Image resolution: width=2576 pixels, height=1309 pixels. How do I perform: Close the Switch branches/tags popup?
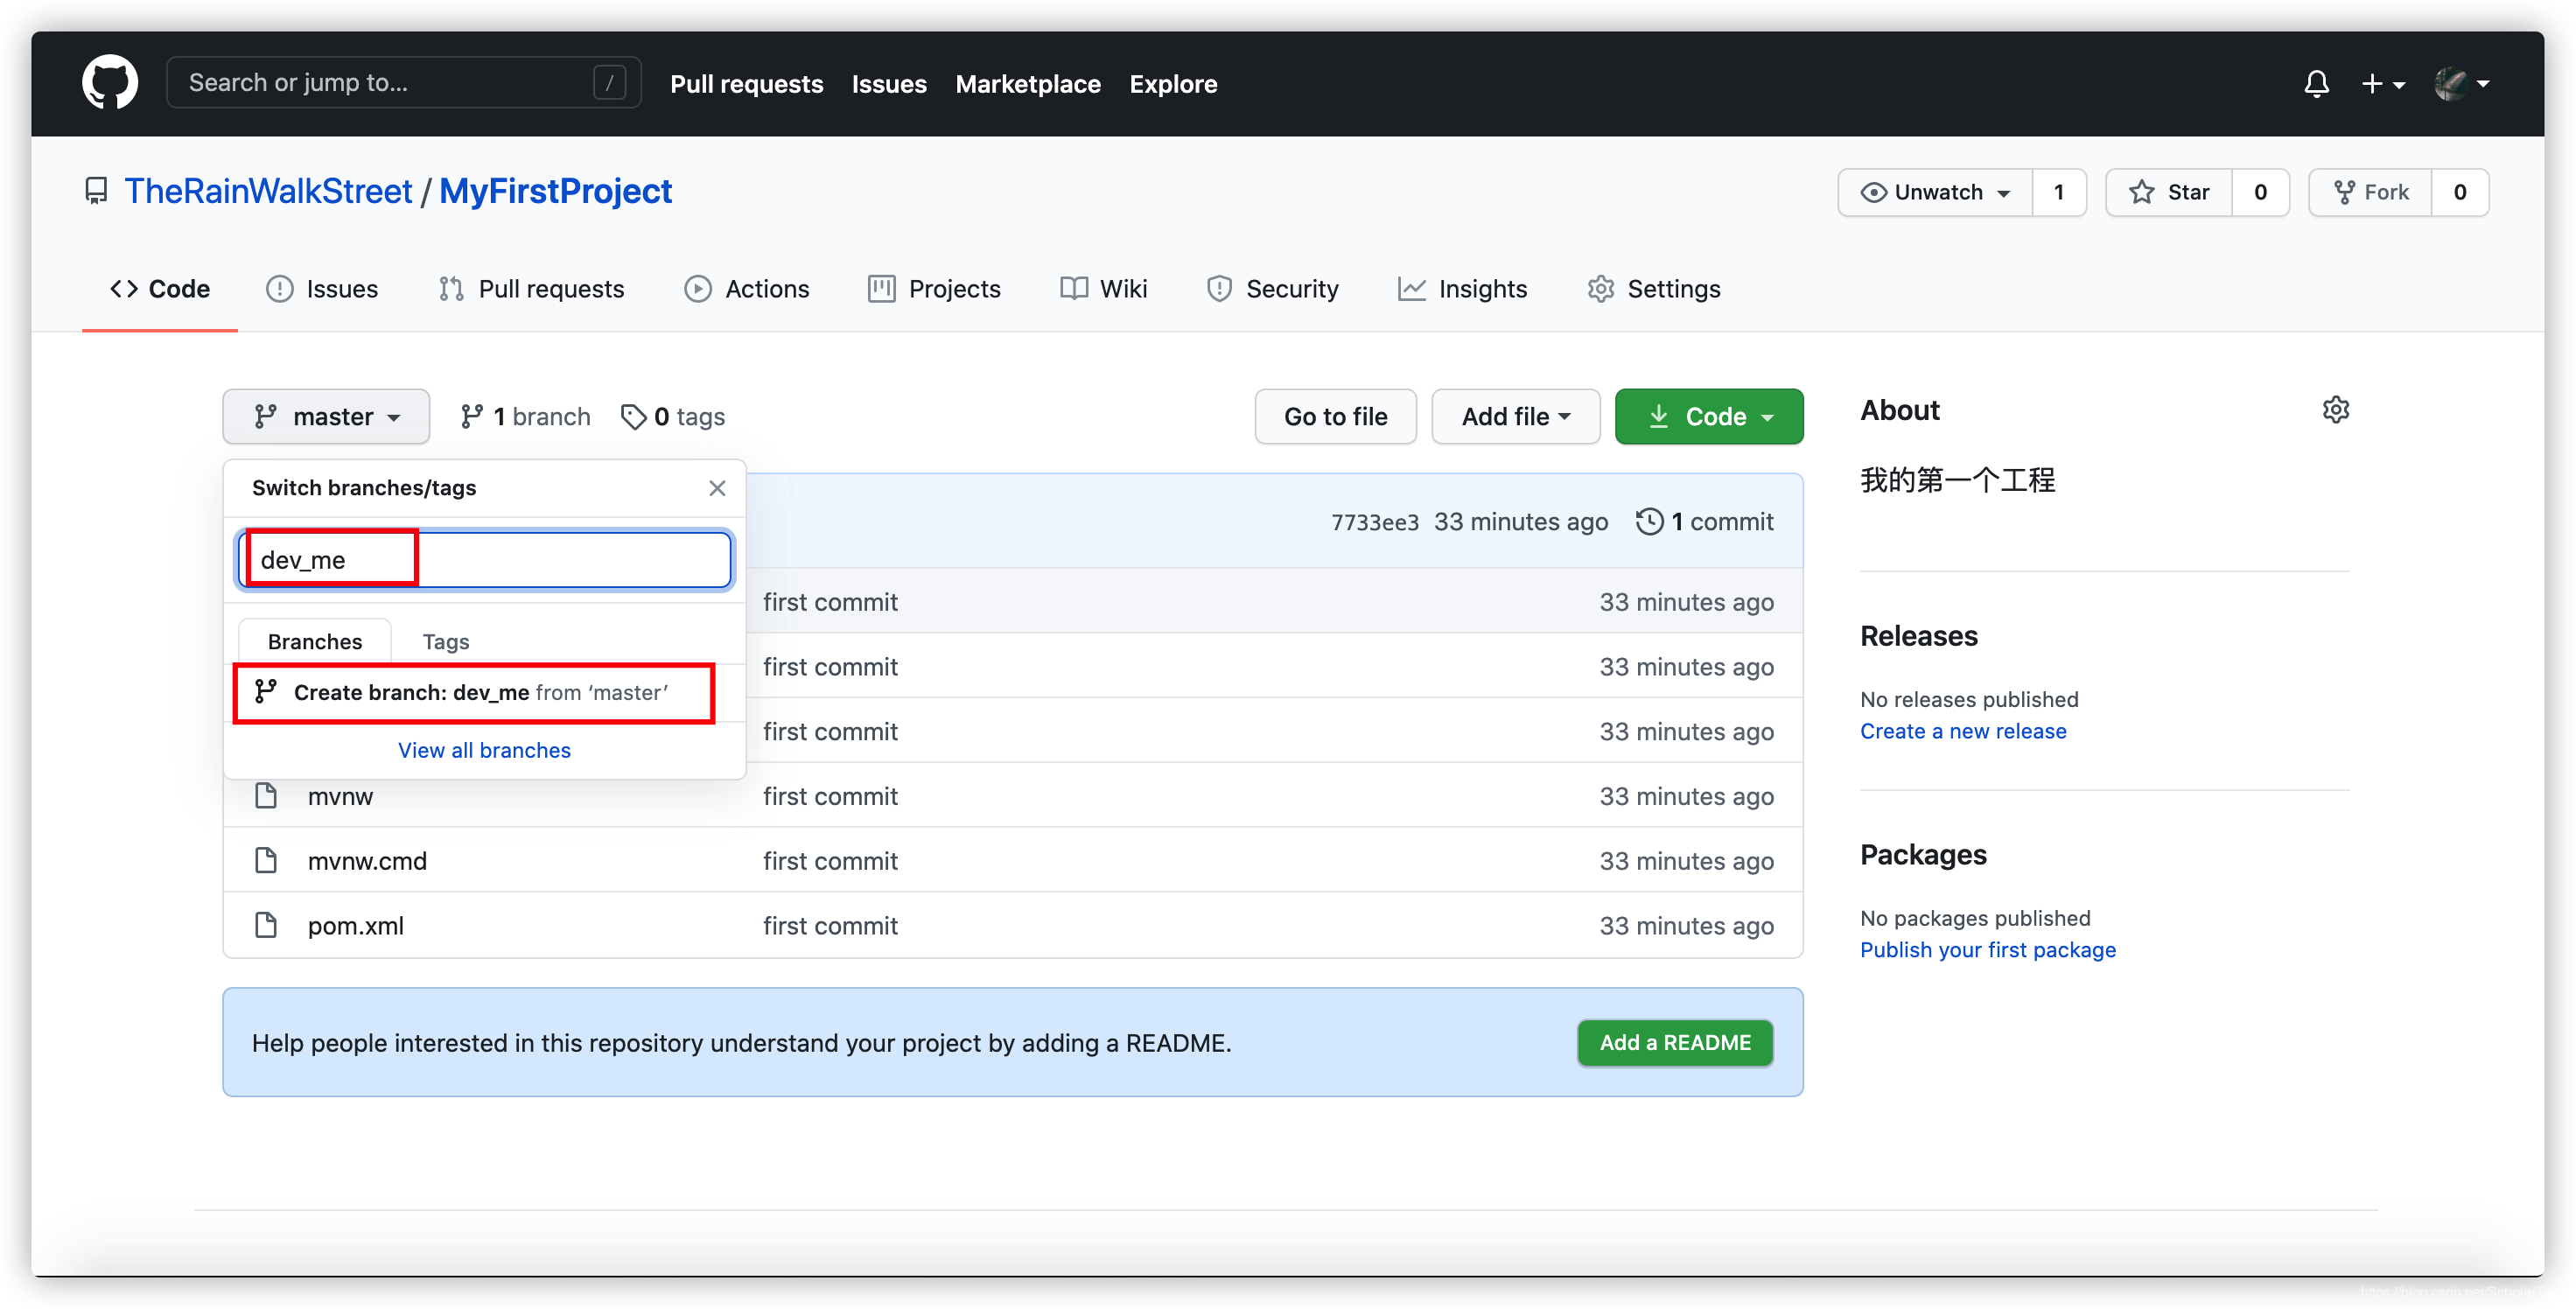coord(717,488)
